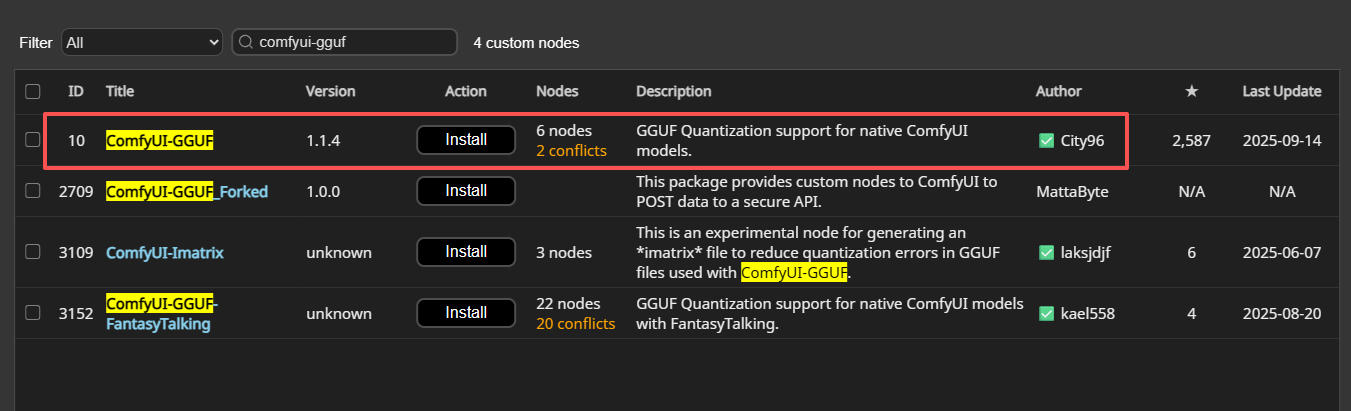Sort list by Title column header
This screenshot has height=411, width=1351.
click(x=120, y=91)
